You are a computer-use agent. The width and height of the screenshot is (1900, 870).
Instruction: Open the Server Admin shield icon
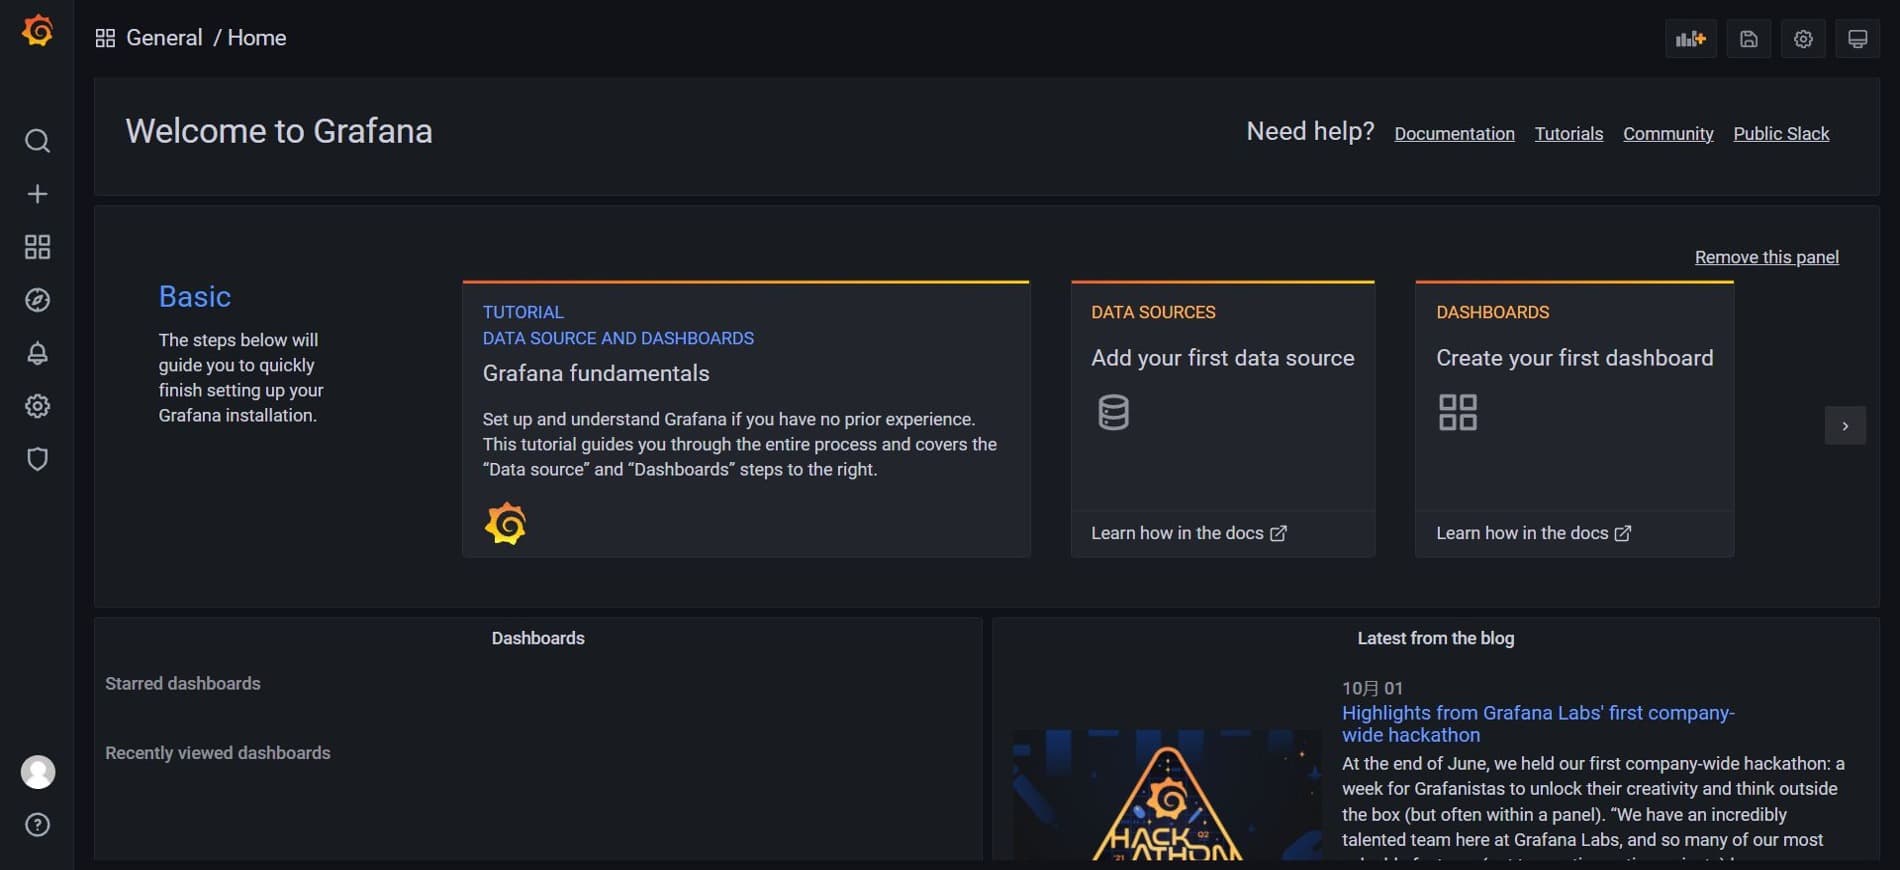(37, 459)
